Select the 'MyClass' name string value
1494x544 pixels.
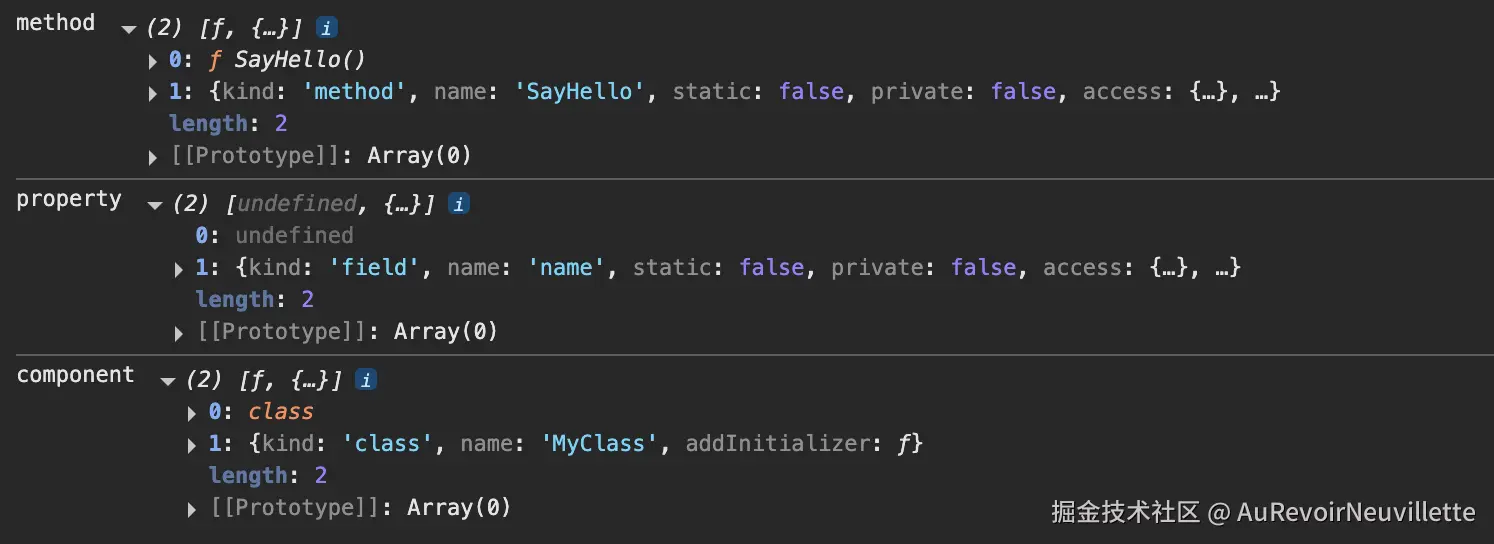click(x=603, y=444)
